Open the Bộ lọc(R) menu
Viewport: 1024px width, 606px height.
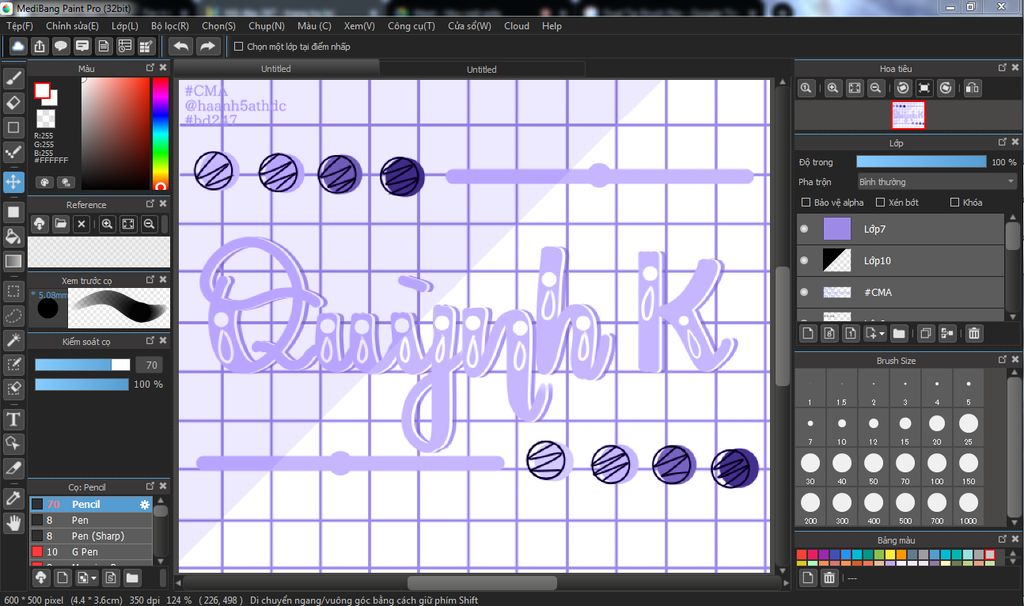(170, 25)
